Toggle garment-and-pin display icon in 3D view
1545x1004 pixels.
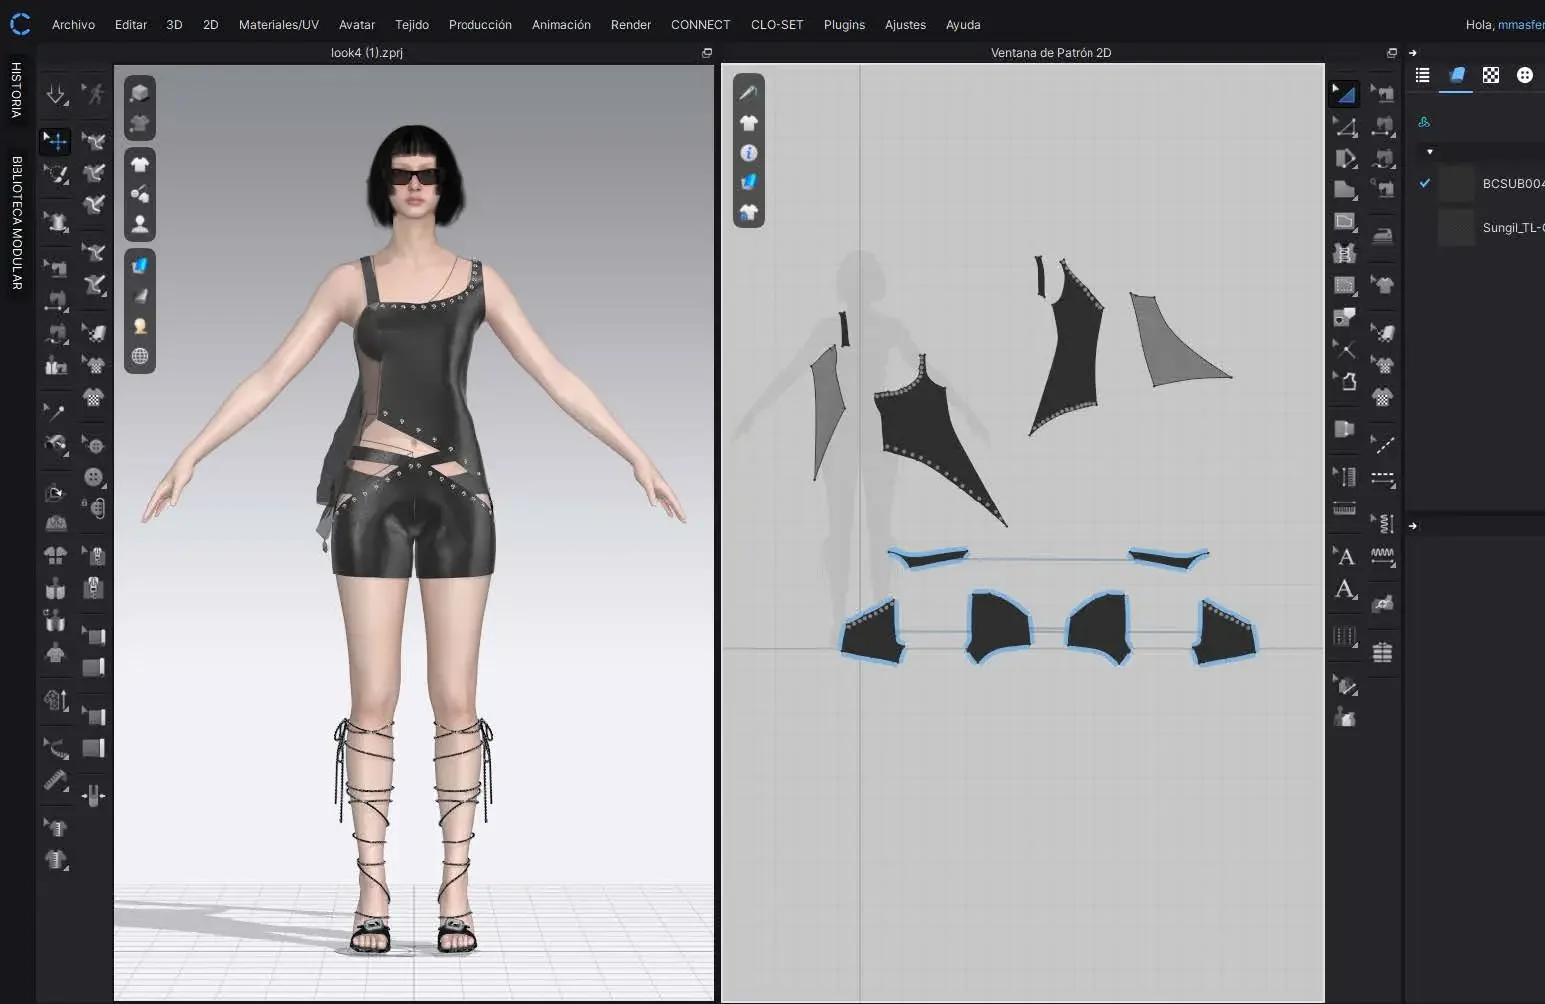pyautogui.click(x=140, y=194)
